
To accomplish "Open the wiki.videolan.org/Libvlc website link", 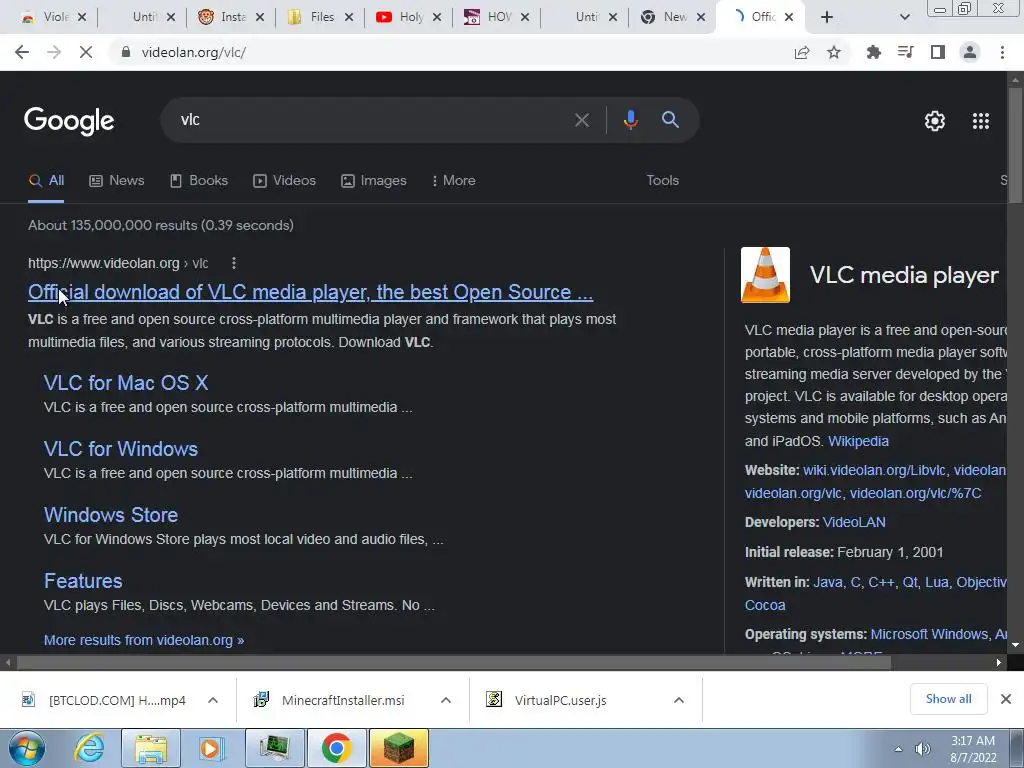I will pyautogui.click(x=874, y=470).
